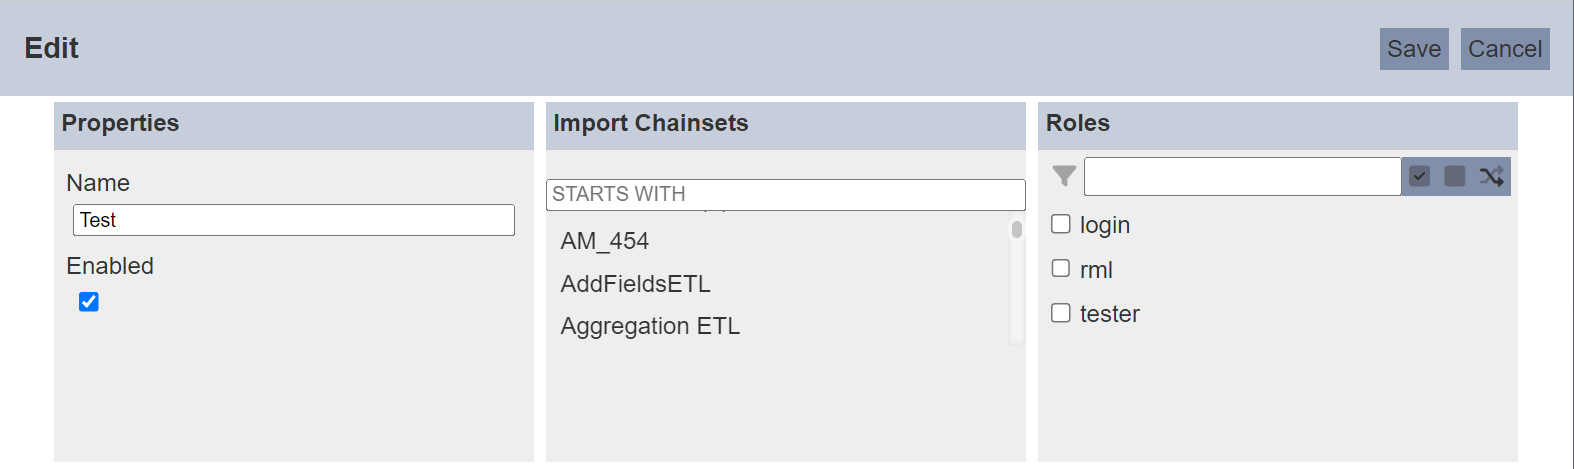The image size is (1574, 469).
Task: Check the rml role checkbox
Action: click(1061, 268)
